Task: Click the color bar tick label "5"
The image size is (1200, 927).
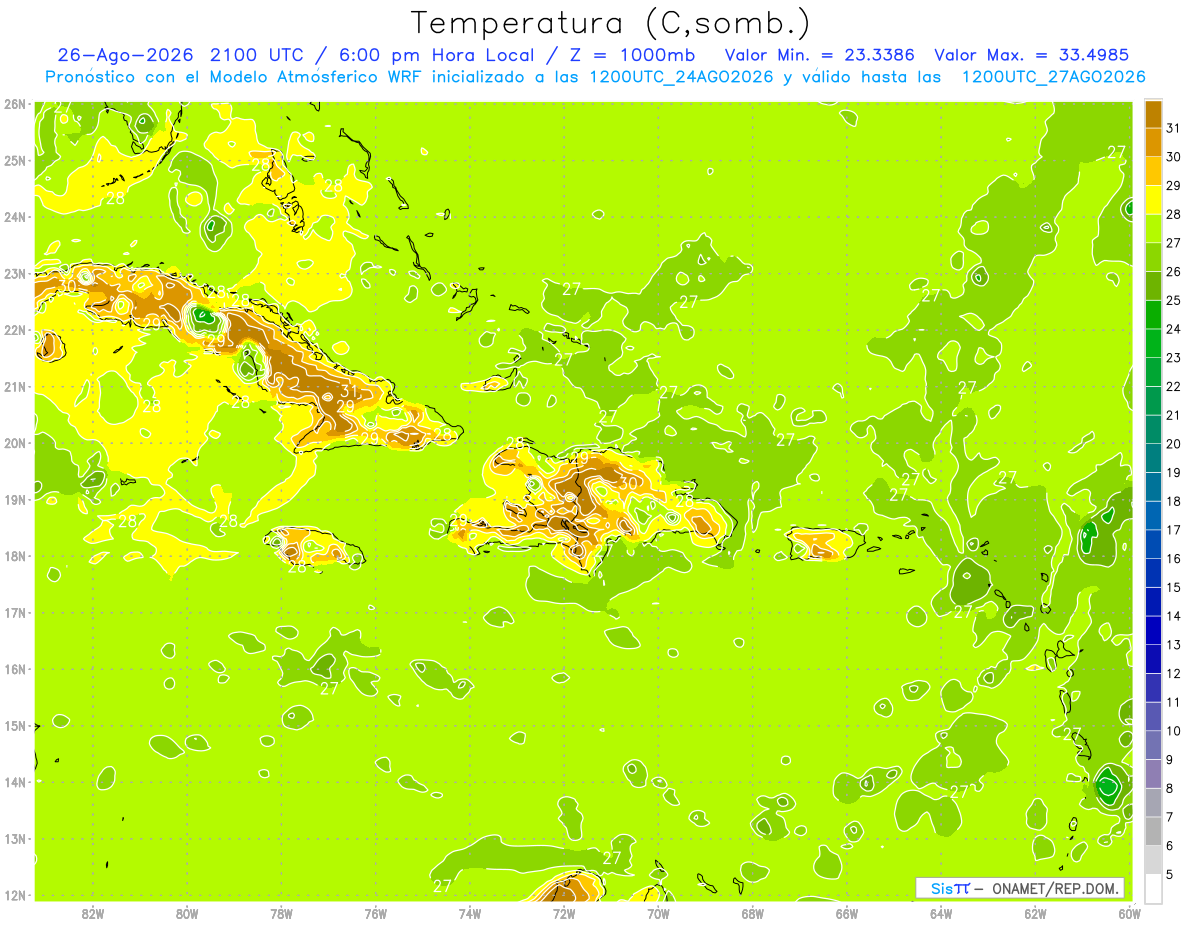Action: pyautogui.click(x=1170, y=874)
